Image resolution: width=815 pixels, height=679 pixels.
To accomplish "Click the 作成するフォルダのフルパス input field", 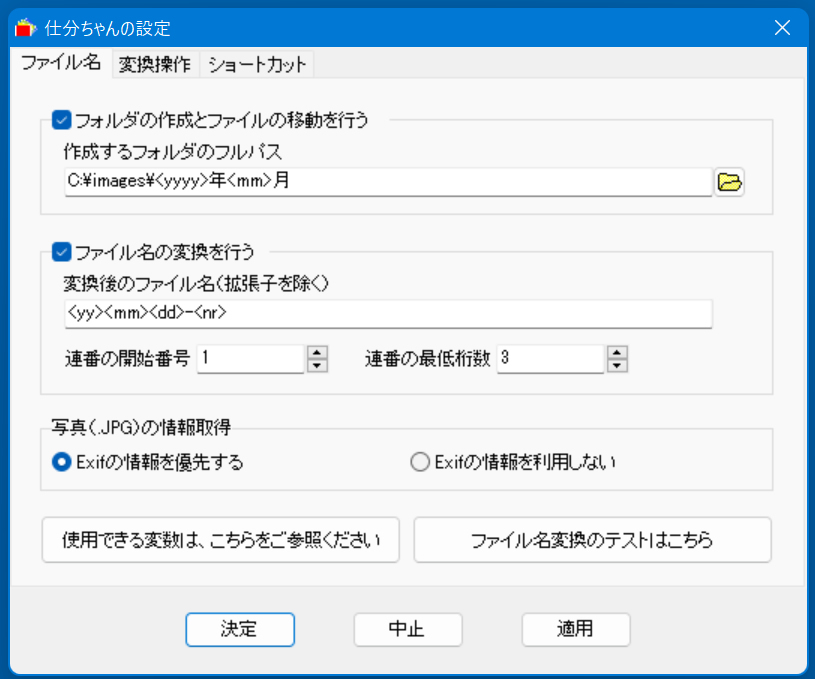I will [x=387, y=182].
